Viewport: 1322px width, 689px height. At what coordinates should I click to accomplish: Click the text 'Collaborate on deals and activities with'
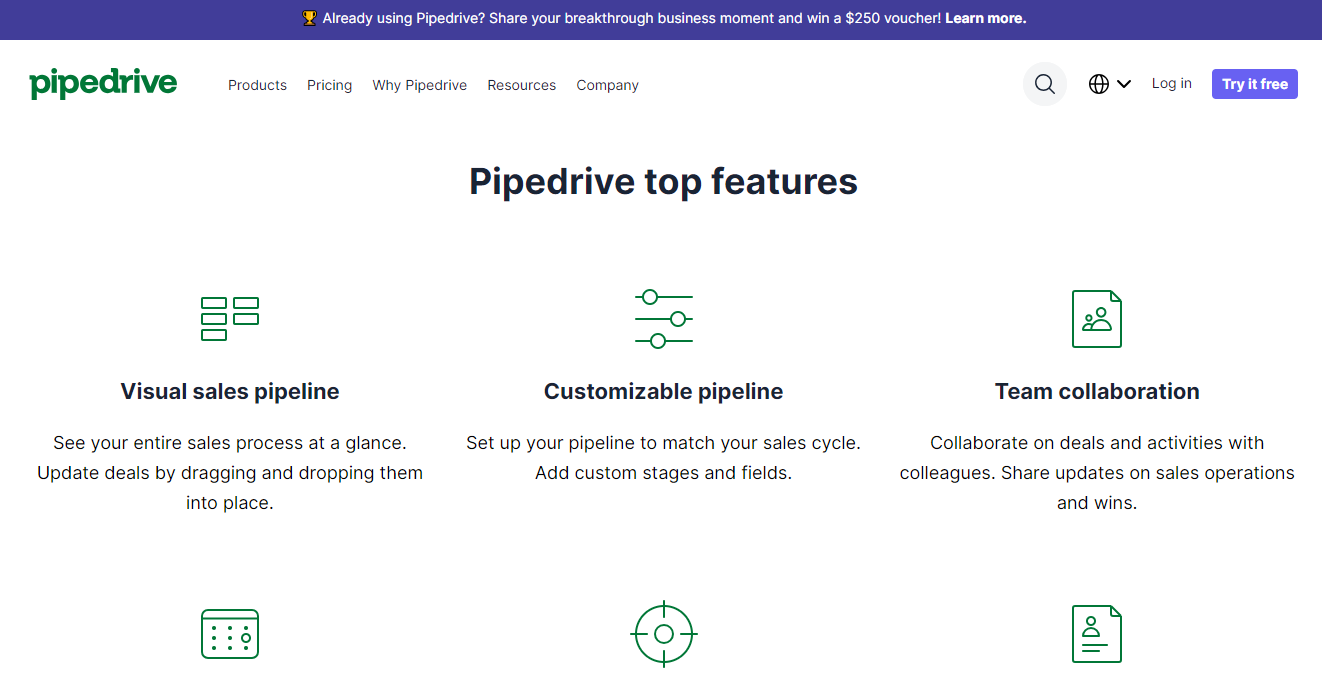click(1097, 443)
